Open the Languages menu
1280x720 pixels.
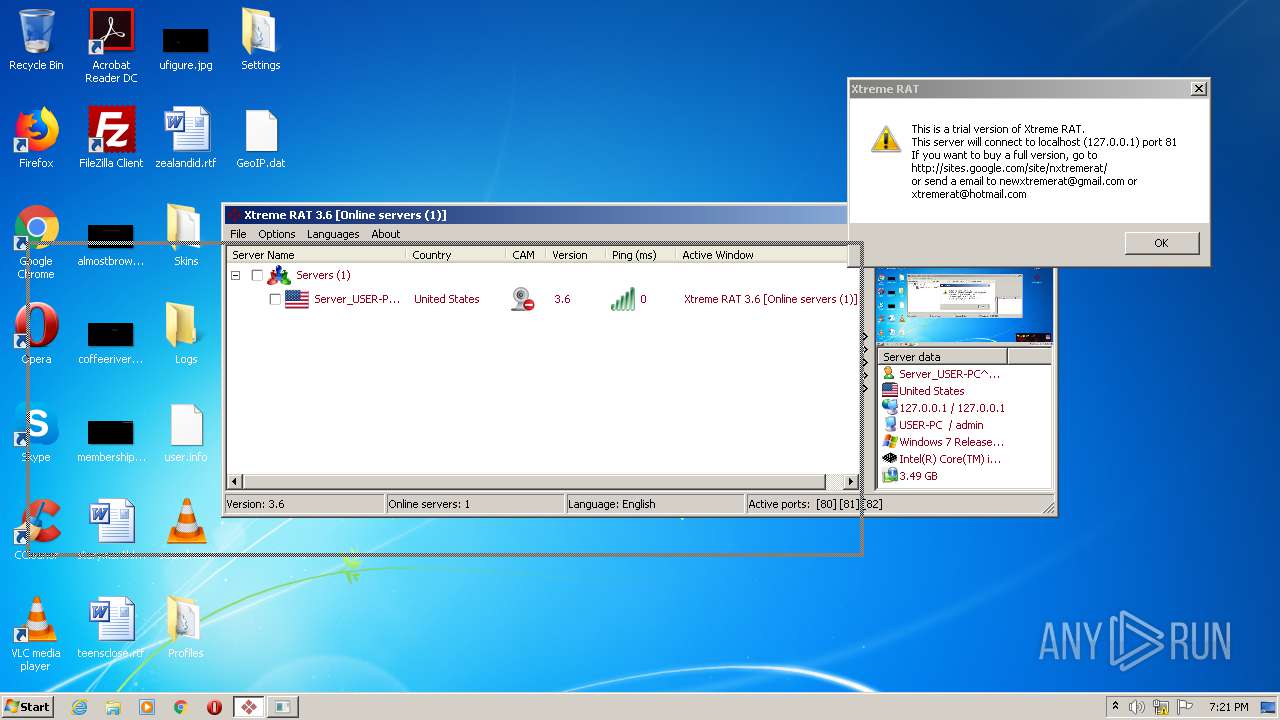[x=333, y=234]
